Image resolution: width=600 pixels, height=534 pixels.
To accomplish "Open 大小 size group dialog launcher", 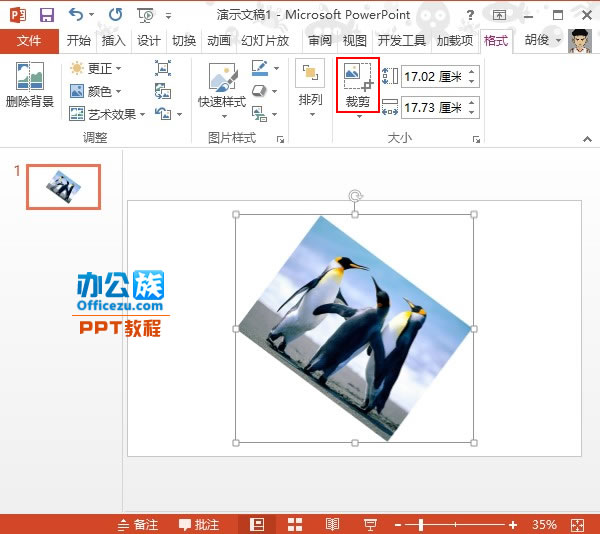I will coord(476,140).
